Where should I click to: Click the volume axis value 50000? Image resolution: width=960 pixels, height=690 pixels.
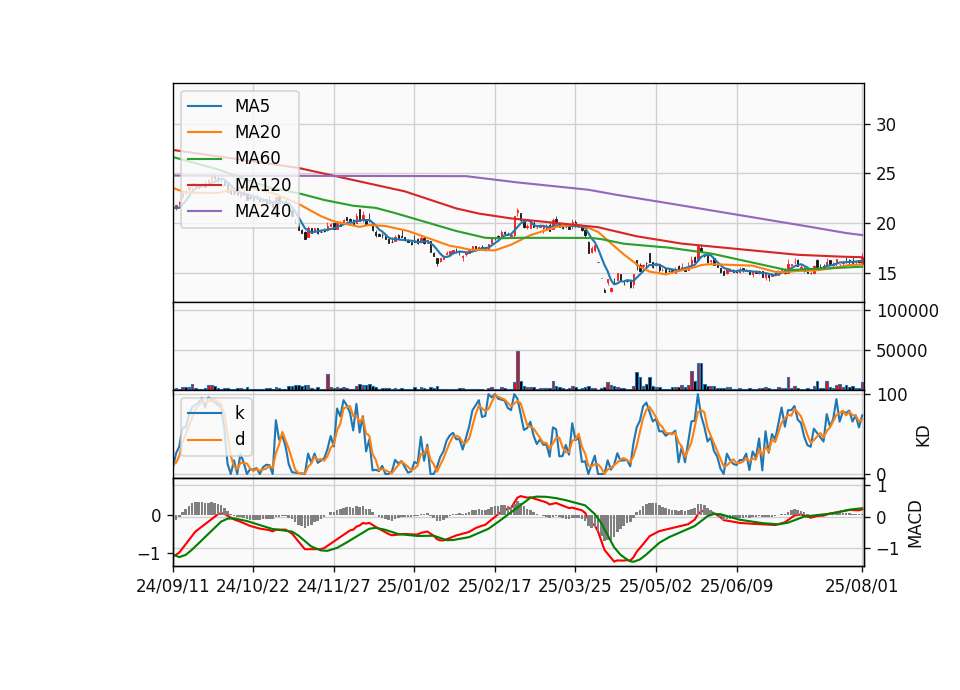click(902, 351)
